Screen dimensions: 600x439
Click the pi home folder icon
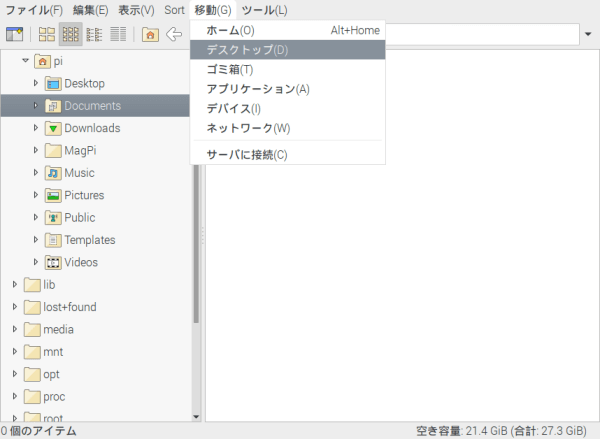coord(42,61)
